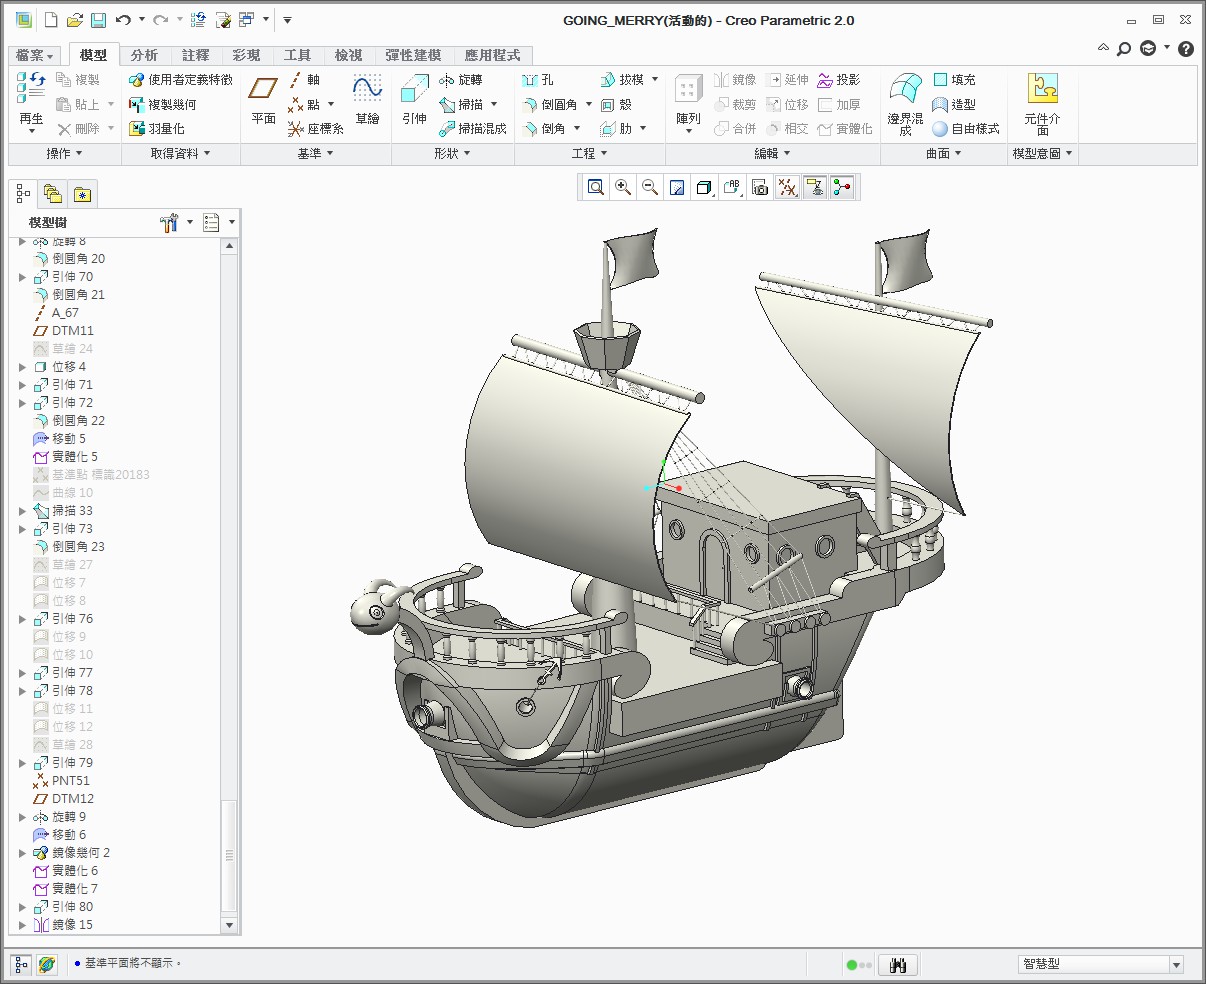Open the 邊界混成 boundary blend tool
This screenshot has width=1206, height=984.
pos(905,102)
